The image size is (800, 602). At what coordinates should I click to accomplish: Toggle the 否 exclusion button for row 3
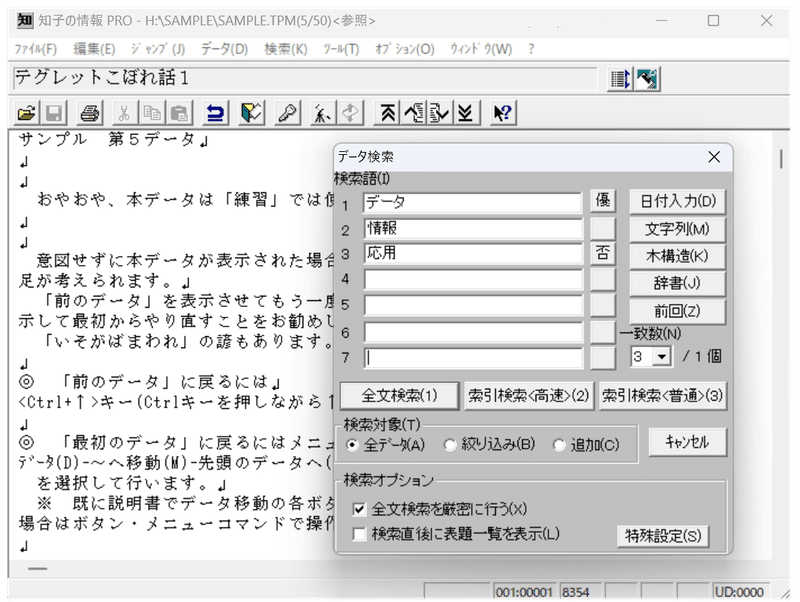(x=603, y=254)
